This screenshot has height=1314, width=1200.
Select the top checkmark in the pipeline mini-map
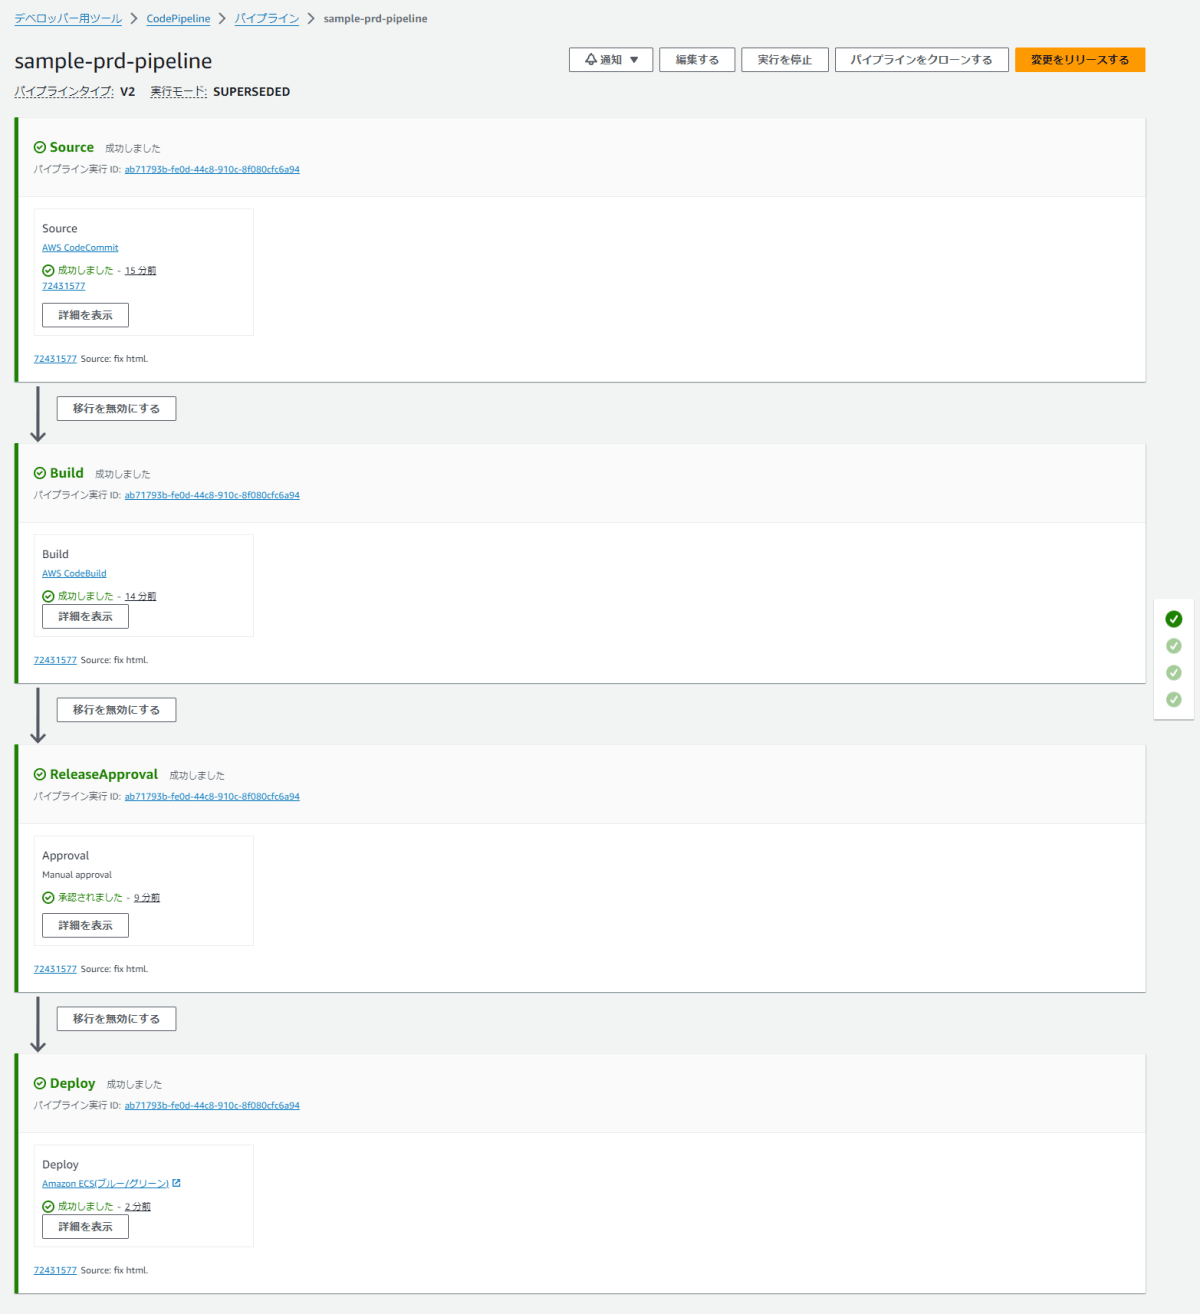(1173, 618)
